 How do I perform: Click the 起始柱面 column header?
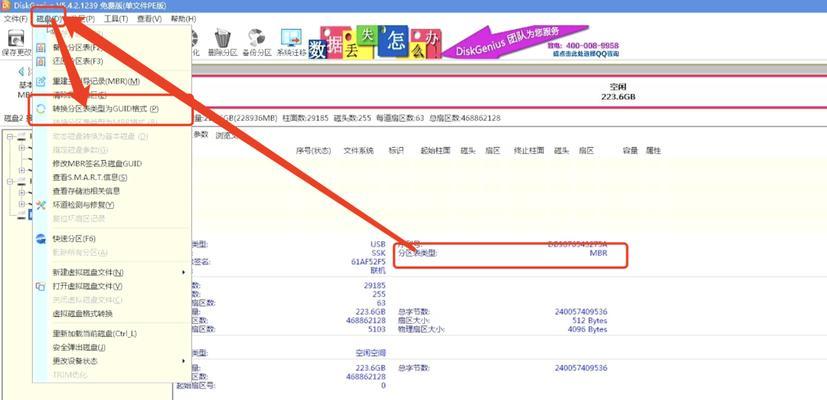click(435, 150)
